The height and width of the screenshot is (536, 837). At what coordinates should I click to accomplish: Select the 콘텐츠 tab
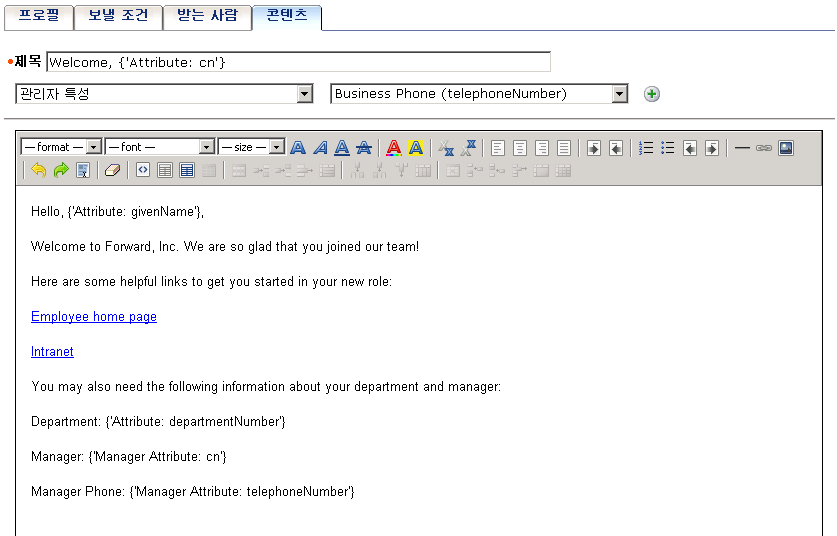(287, 16)
